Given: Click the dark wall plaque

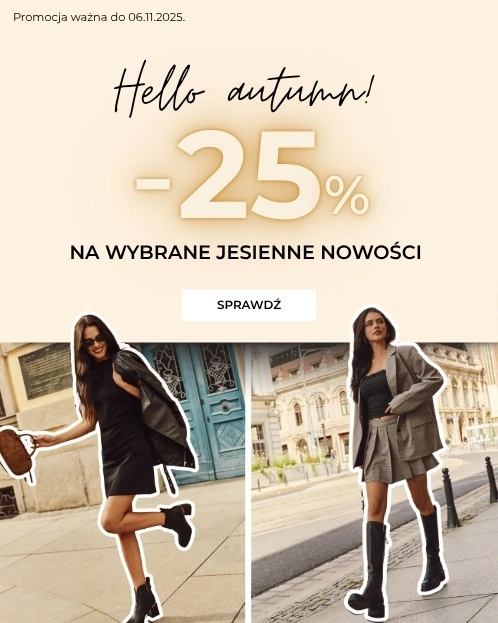Looking at the screenshot, I should [45, 373].
